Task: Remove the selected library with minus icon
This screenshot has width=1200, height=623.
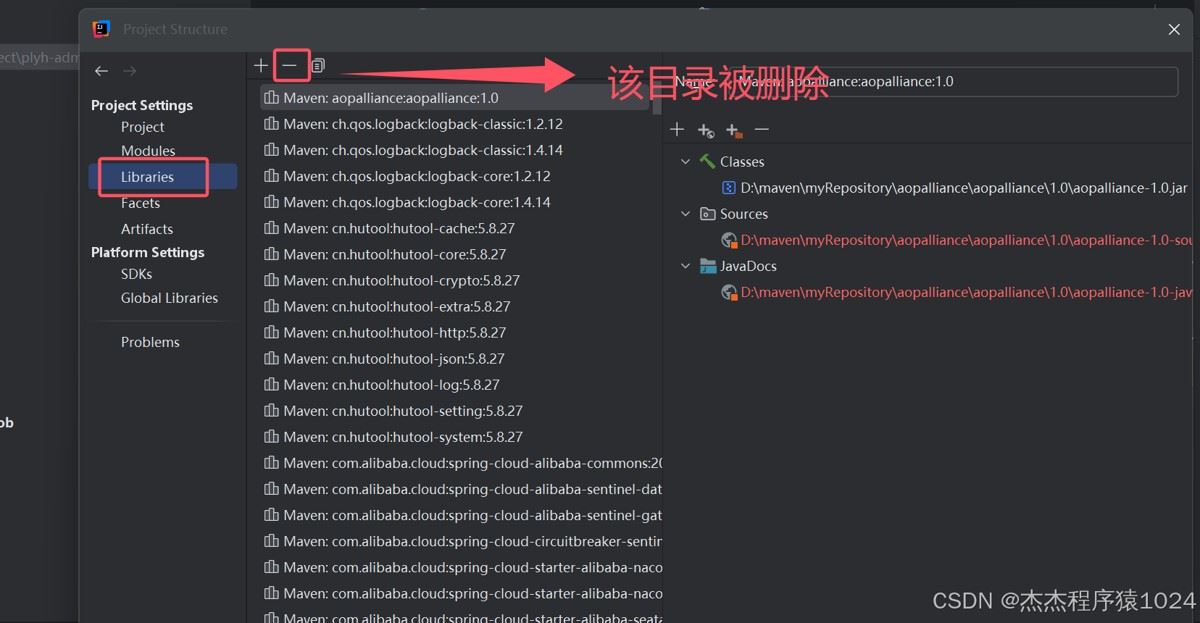Action: (289, 65)
